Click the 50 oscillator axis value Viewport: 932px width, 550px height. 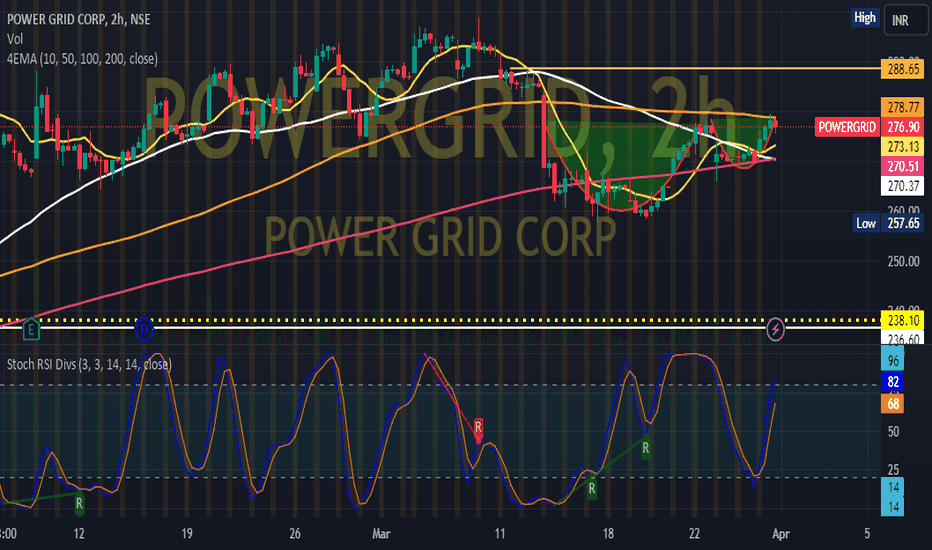(x=893, y=432)
